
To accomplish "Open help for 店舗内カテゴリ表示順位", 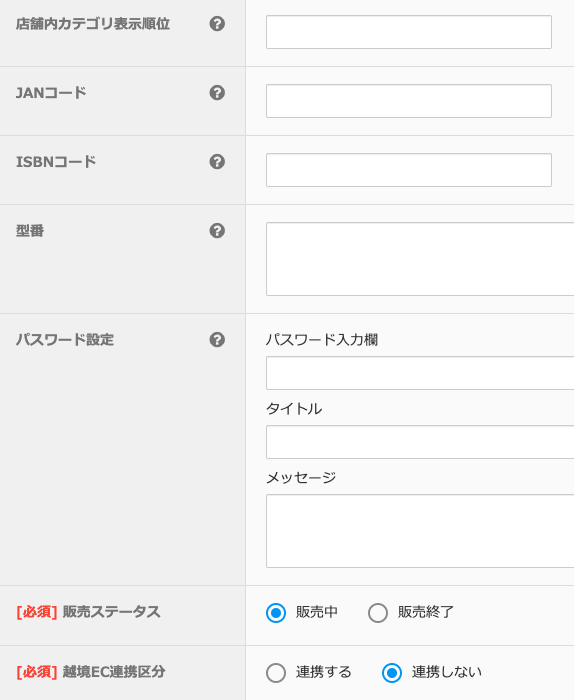I will click(217, 24).
